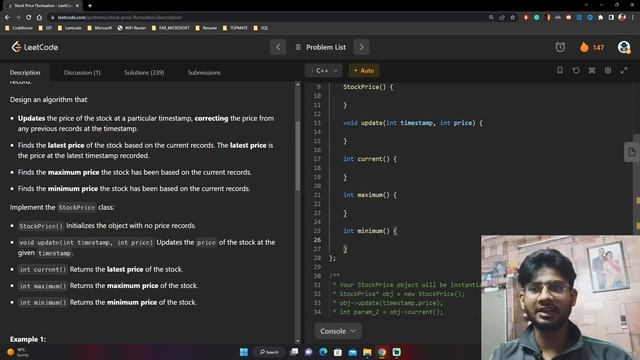Open the Chrome three-dot menu

tap(633, 17)
